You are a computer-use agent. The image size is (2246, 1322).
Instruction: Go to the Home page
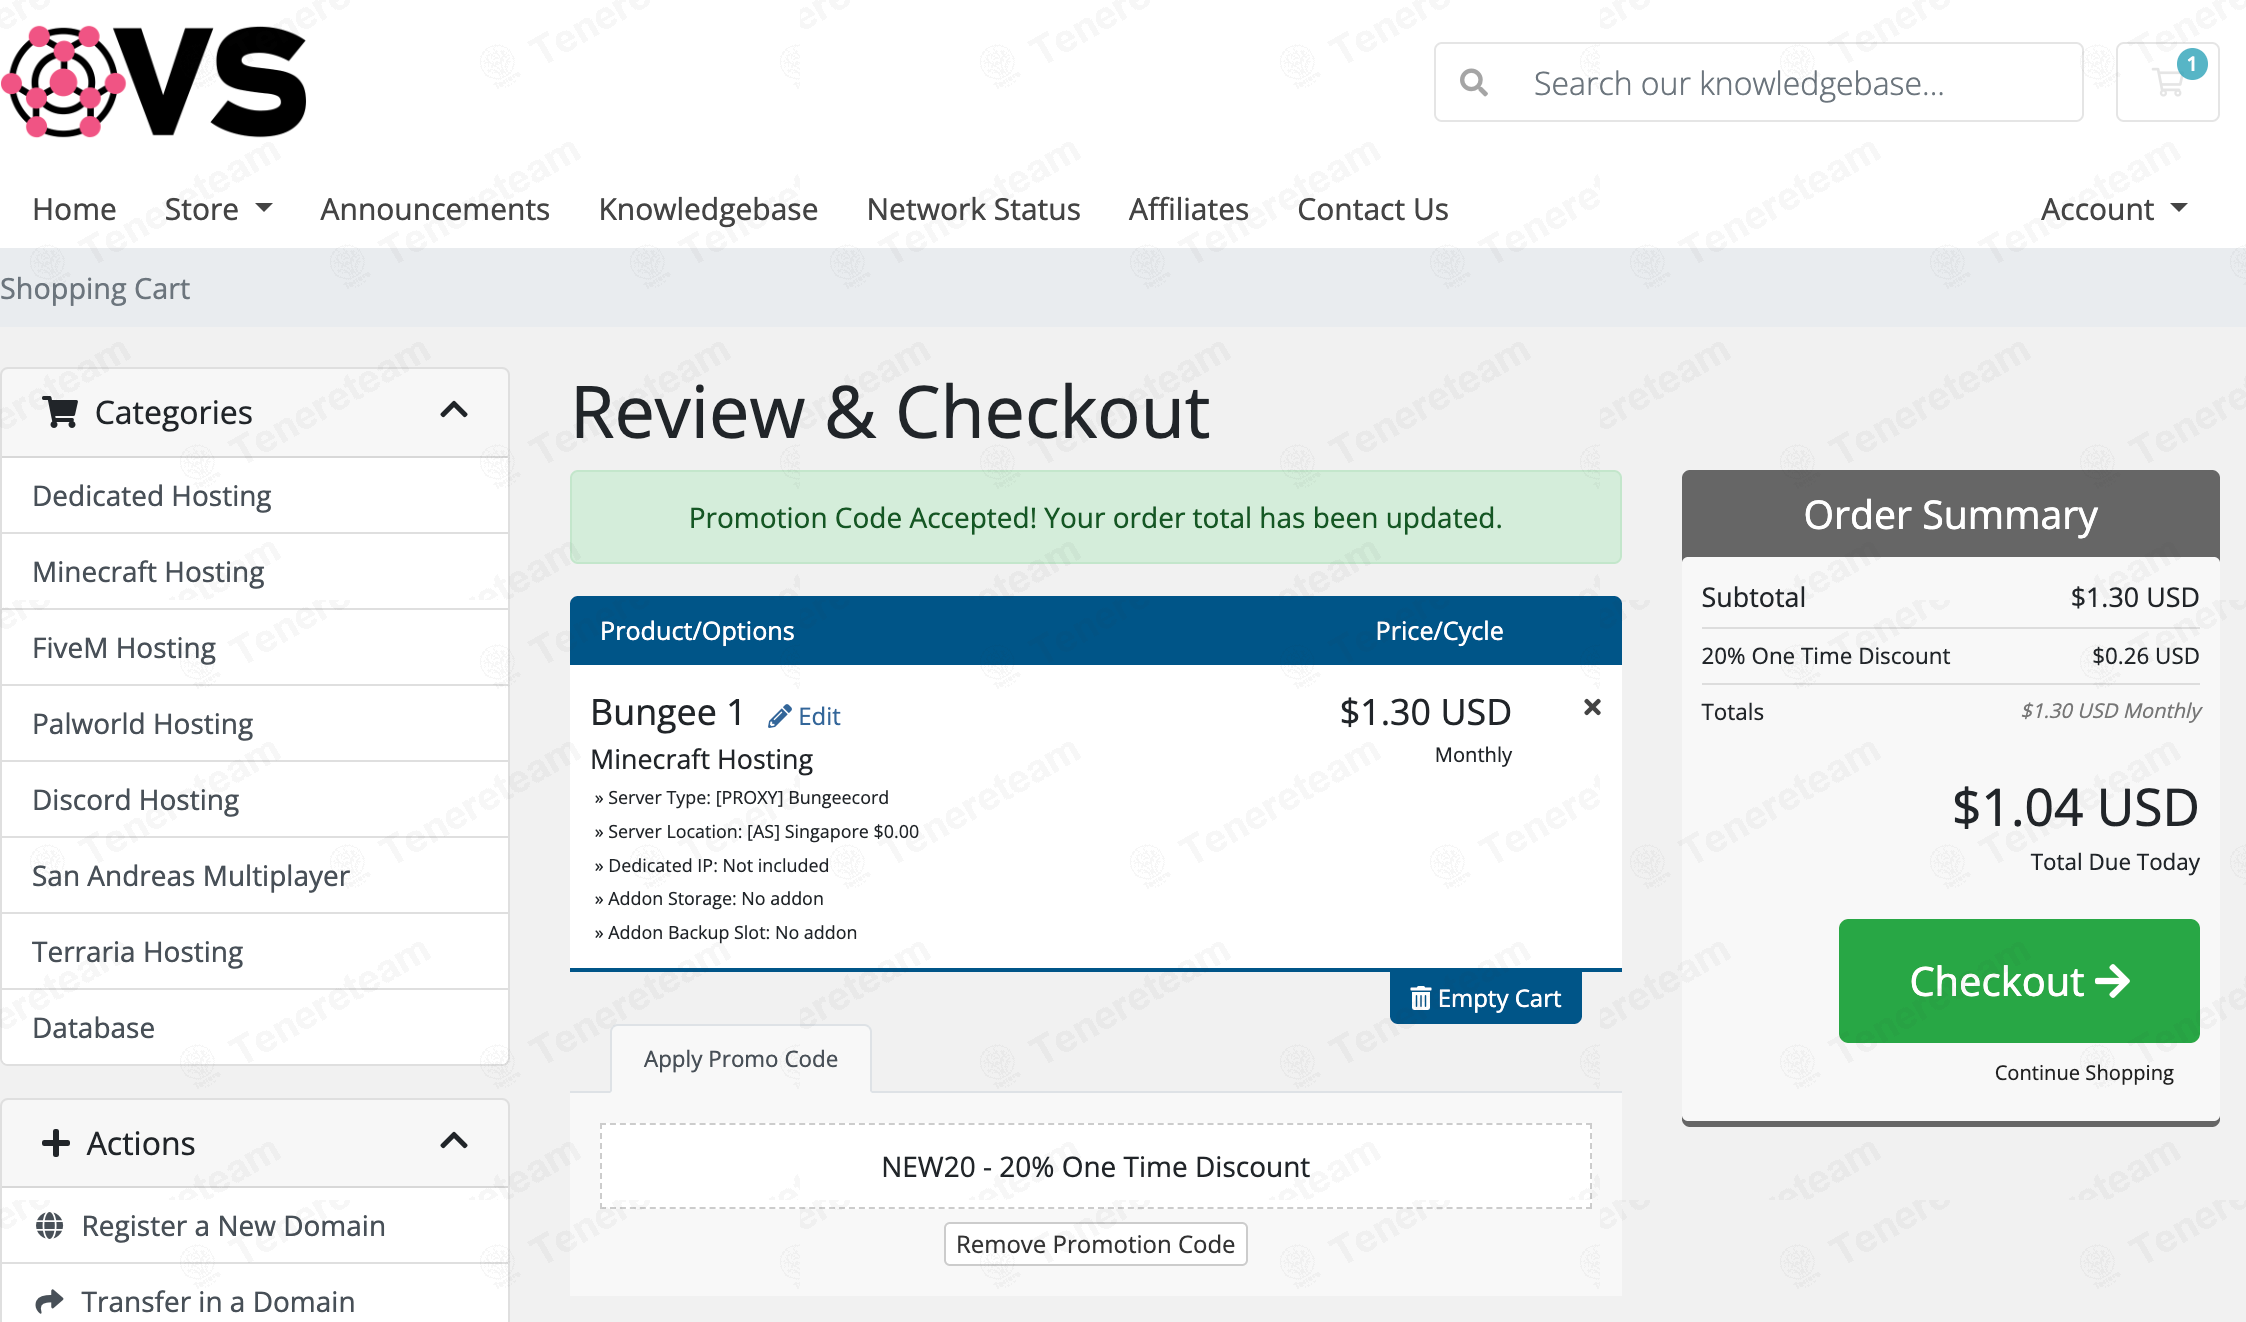[74, 209]
